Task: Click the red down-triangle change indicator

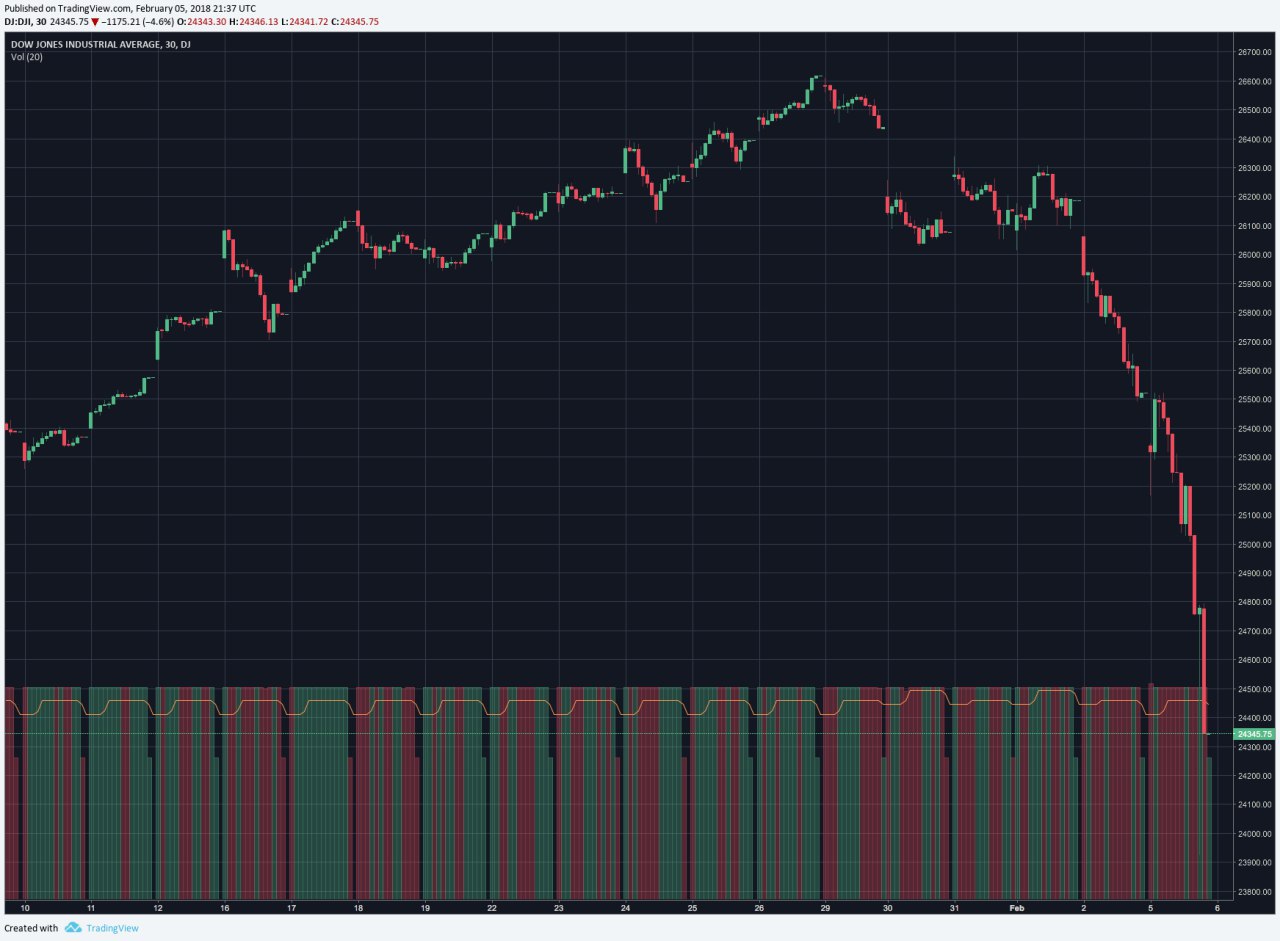Action: [95, 21]
